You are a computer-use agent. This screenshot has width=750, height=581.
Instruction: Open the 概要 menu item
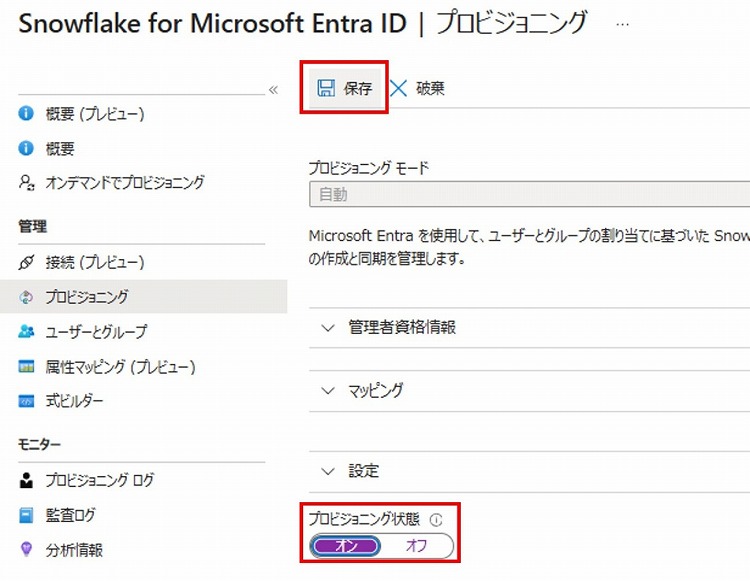pyautogui.click(x=60, y=149)
